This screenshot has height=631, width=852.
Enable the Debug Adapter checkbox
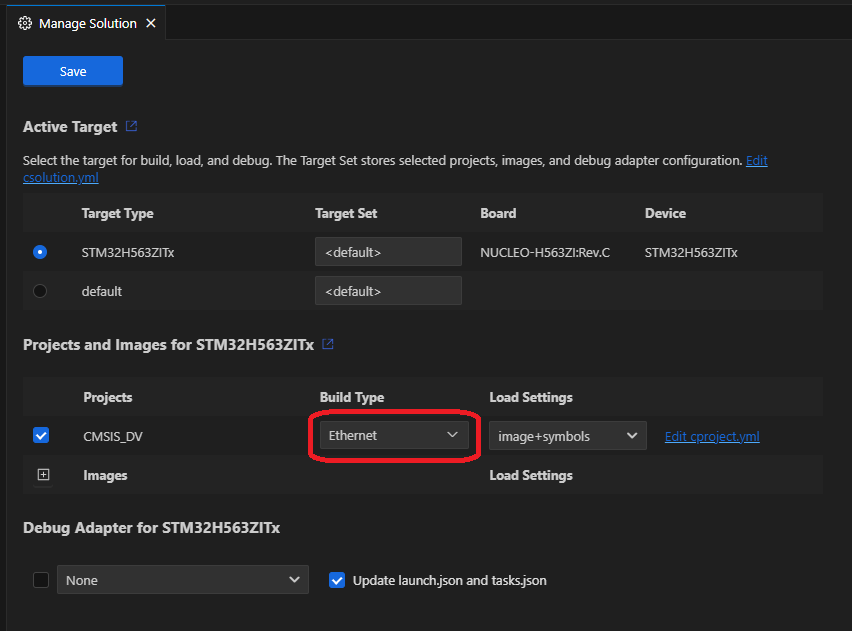pyautogui.click(x=40, y=580)
